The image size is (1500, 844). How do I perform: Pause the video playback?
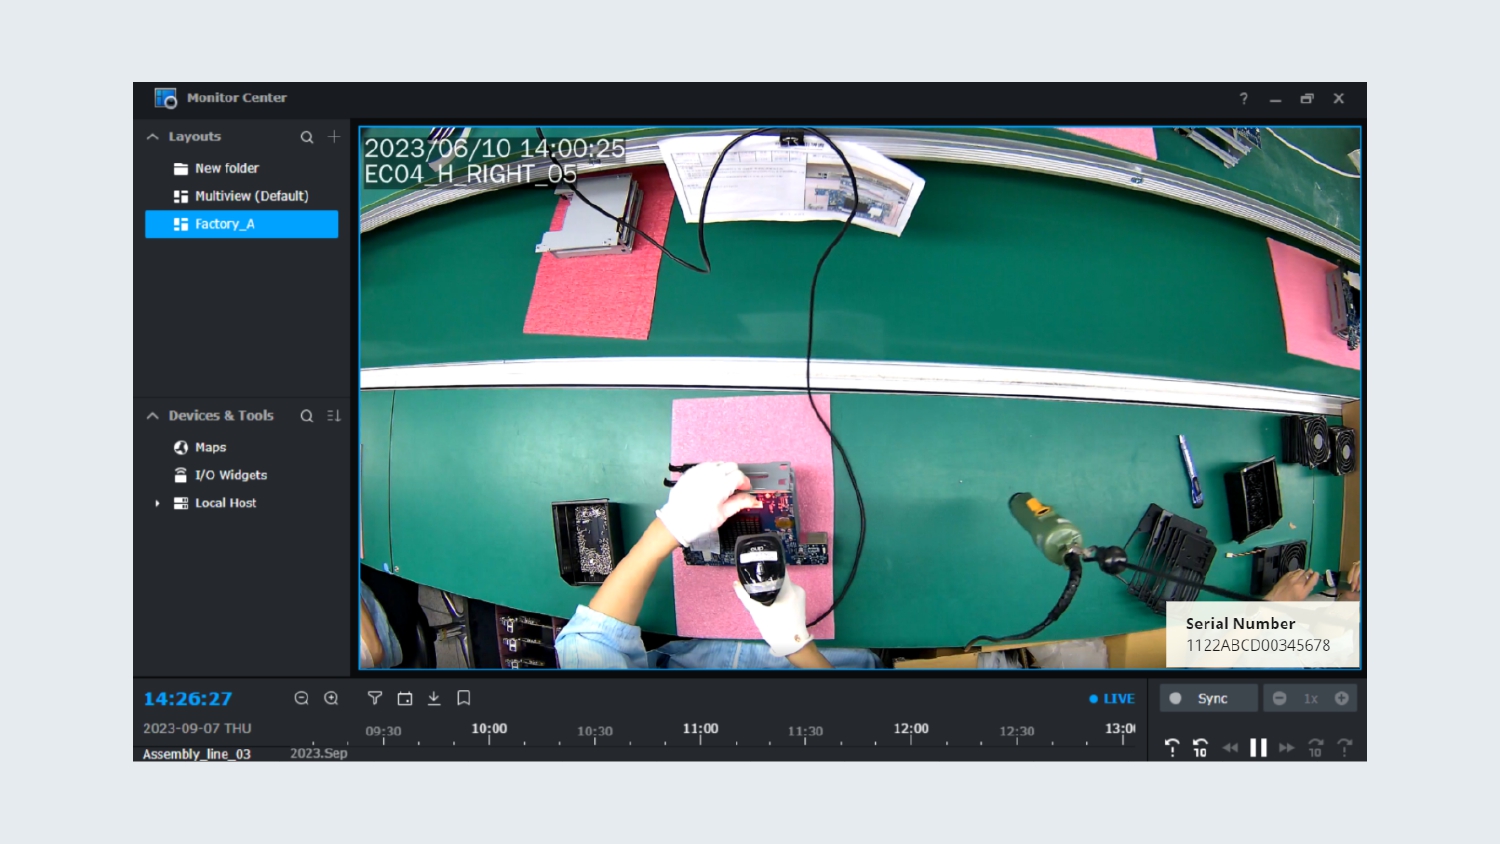[1258, 747]
